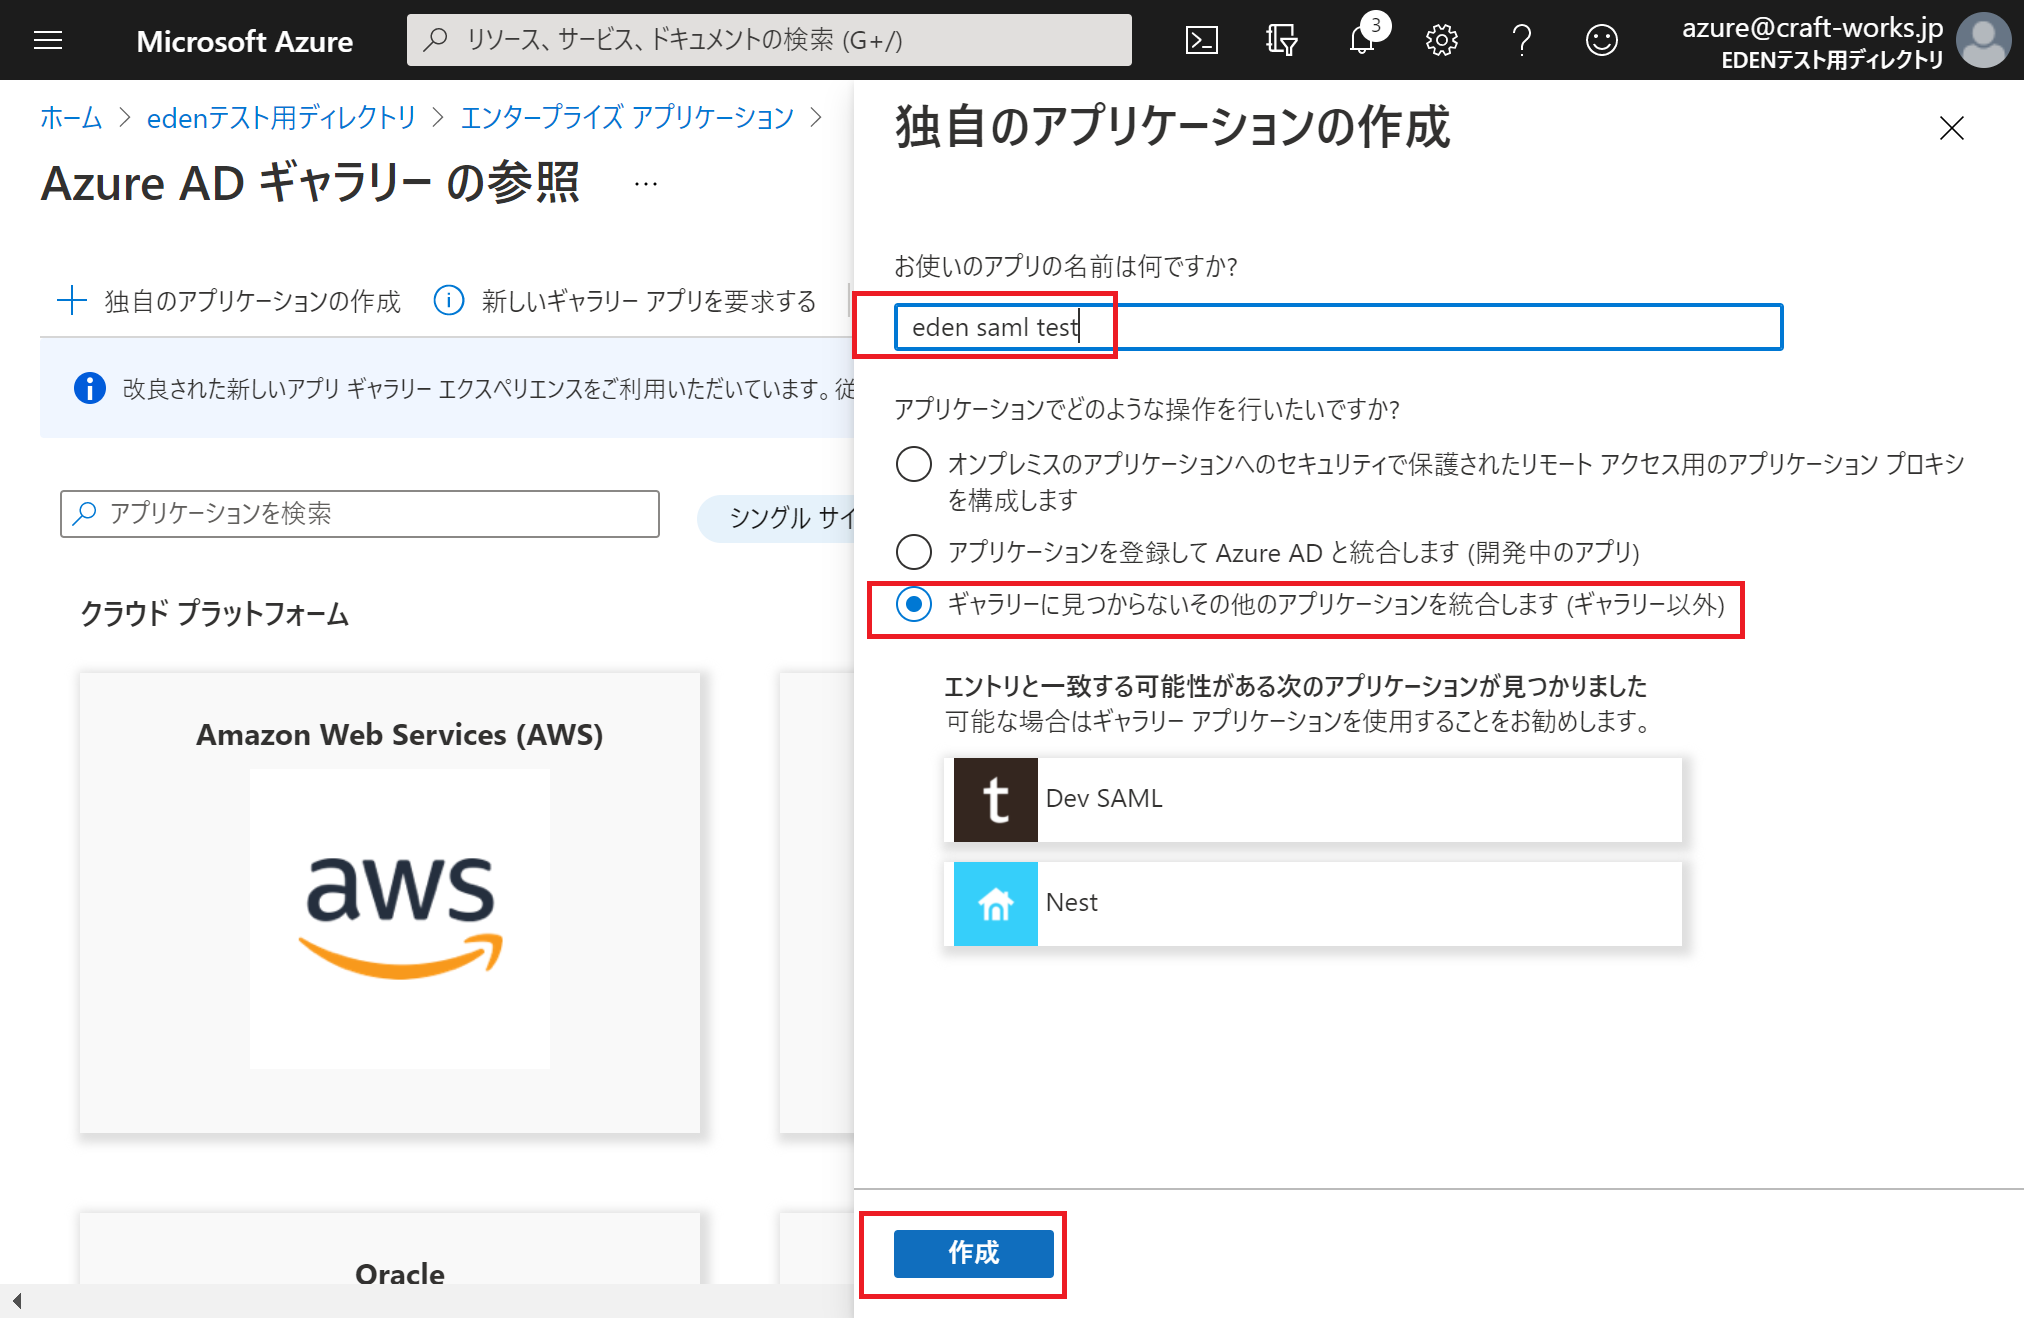Viewport: 2024px width, 1318px height.
Task: Click the magnifier icon in the application search box
Action: click(86, 513)
